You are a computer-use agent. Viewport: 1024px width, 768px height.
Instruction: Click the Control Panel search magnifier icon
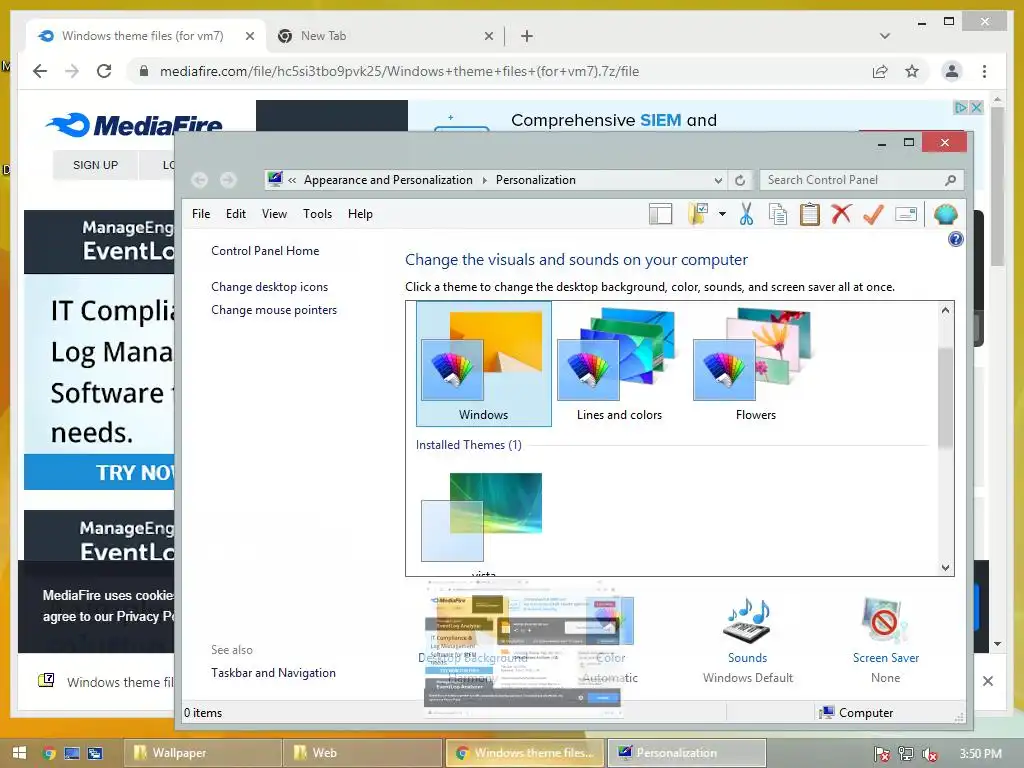pyautogui.click(x=950, y=180)
